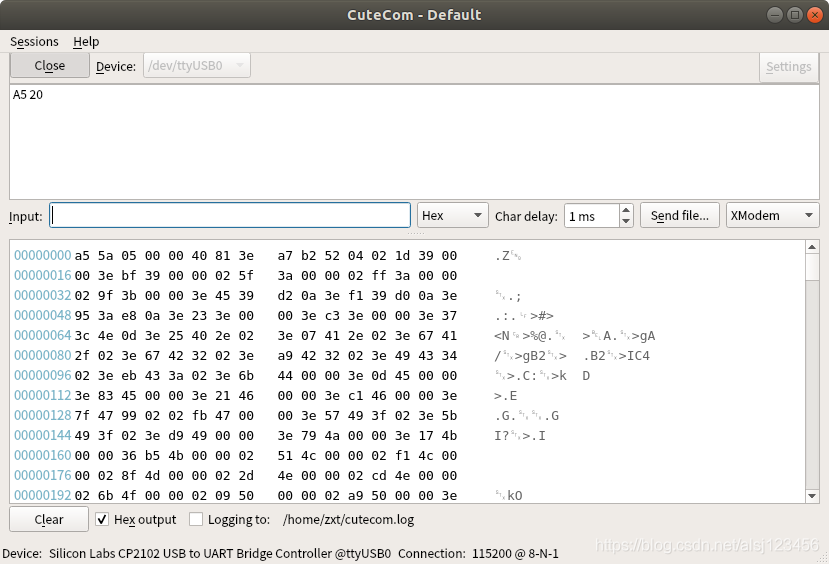The width and height of the screenshot is (829, 564).
Task: Increase Char delay with the up arrow
Action: 626,210
